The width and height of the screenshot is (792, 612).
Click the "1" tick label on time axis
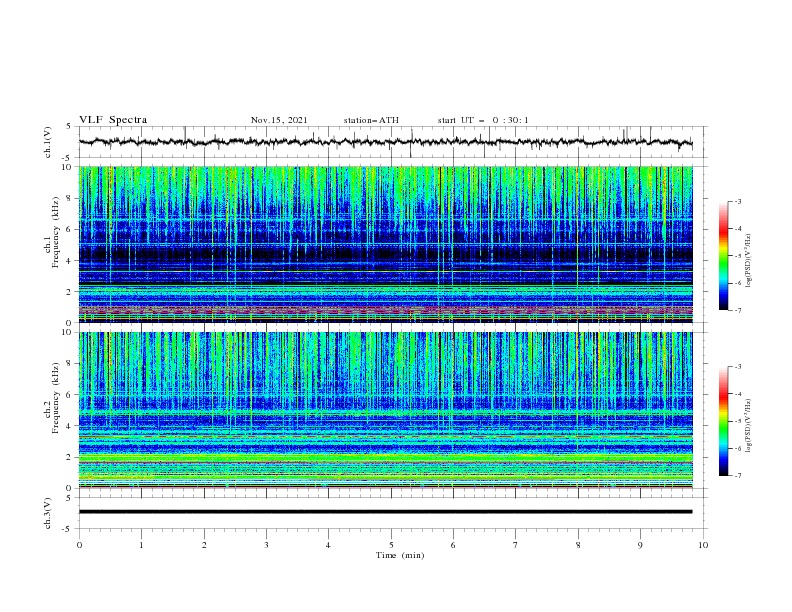point(141,545)
